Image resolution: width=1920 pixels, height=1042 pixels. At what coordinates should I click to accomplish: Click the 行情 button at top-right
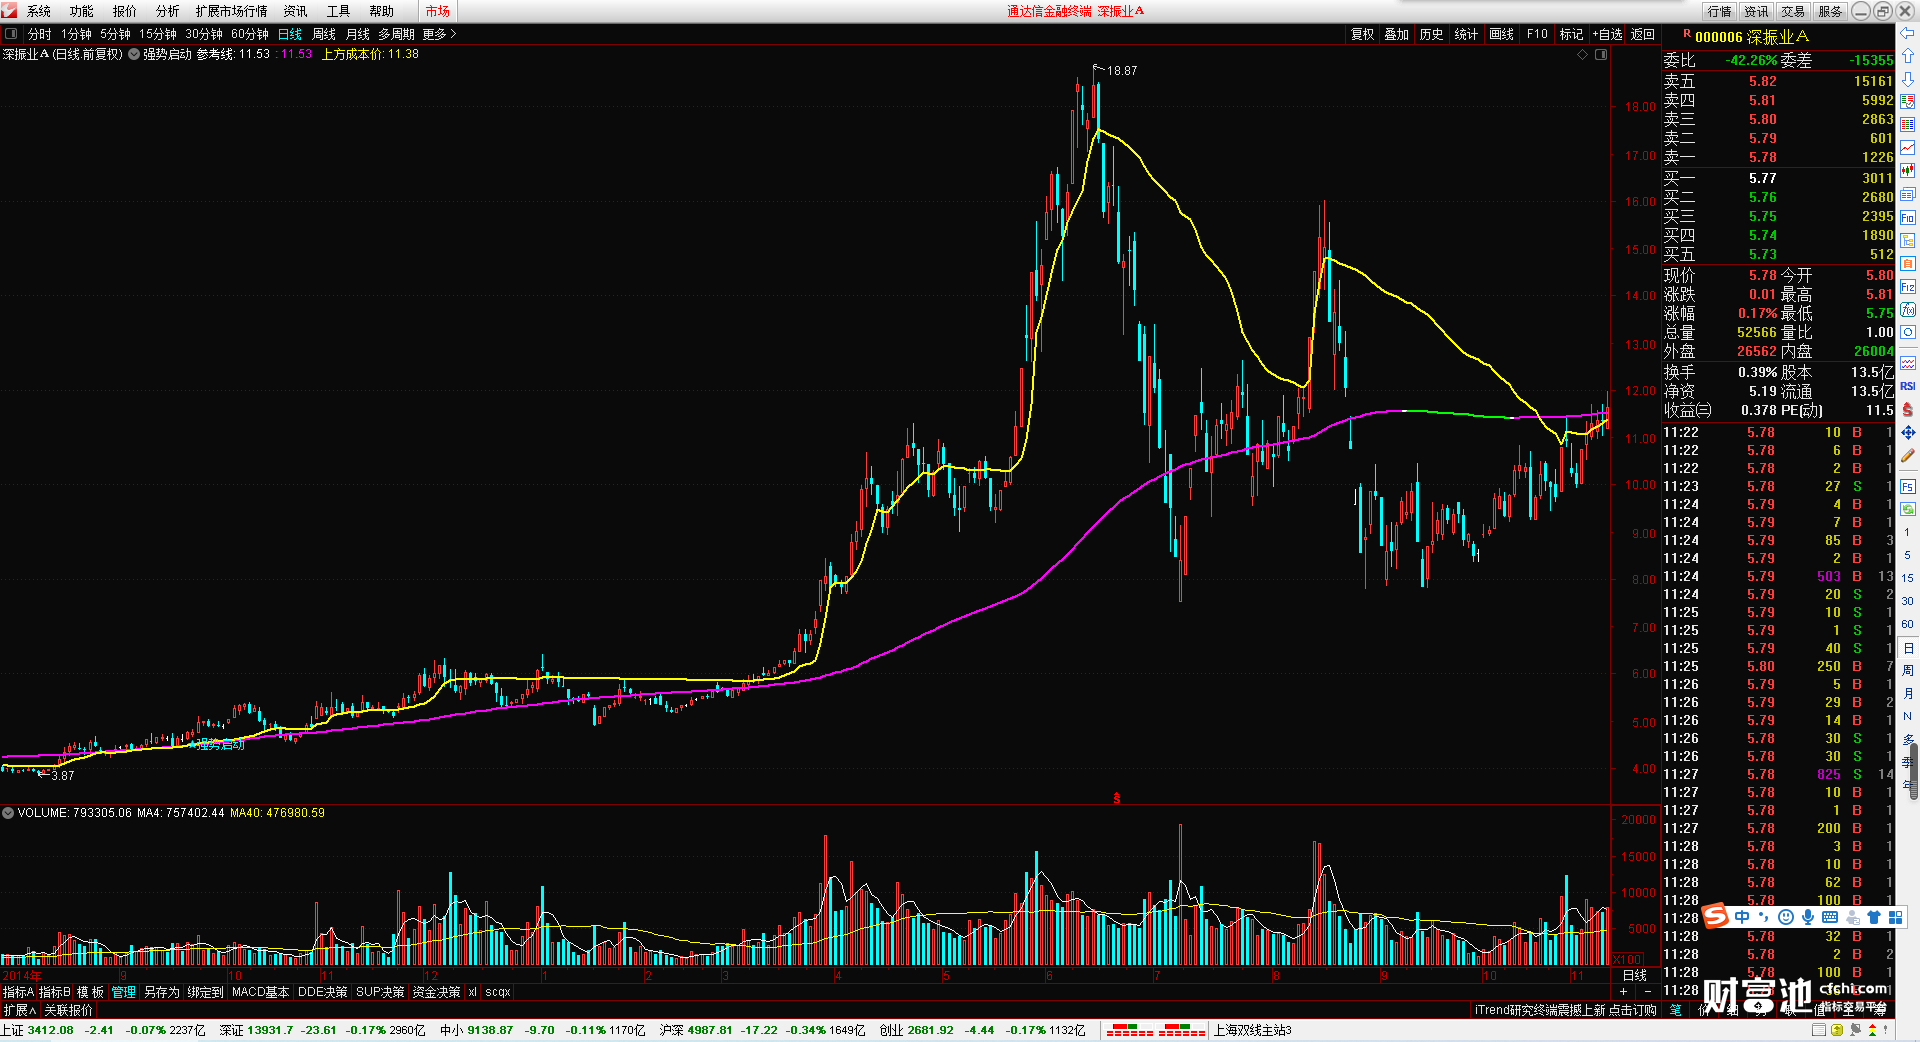1720,11
